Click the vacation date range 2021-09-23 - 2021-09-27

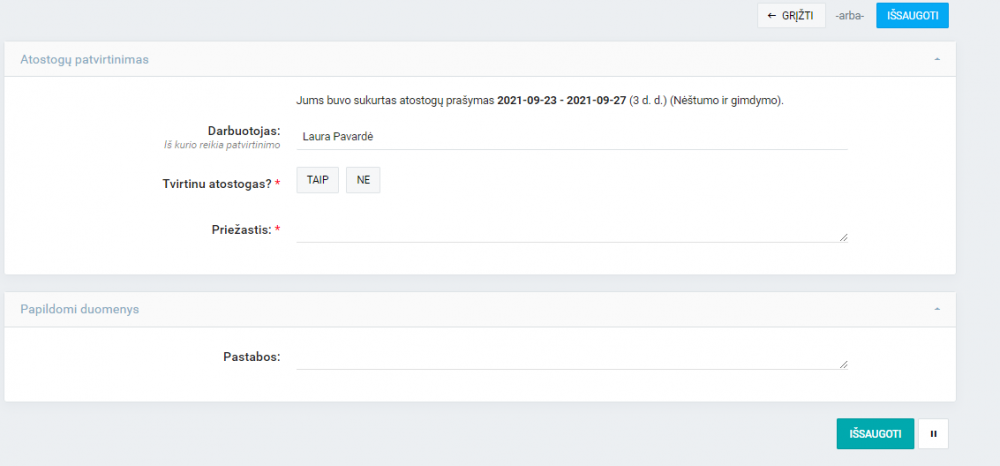click(x=561, y=101)
